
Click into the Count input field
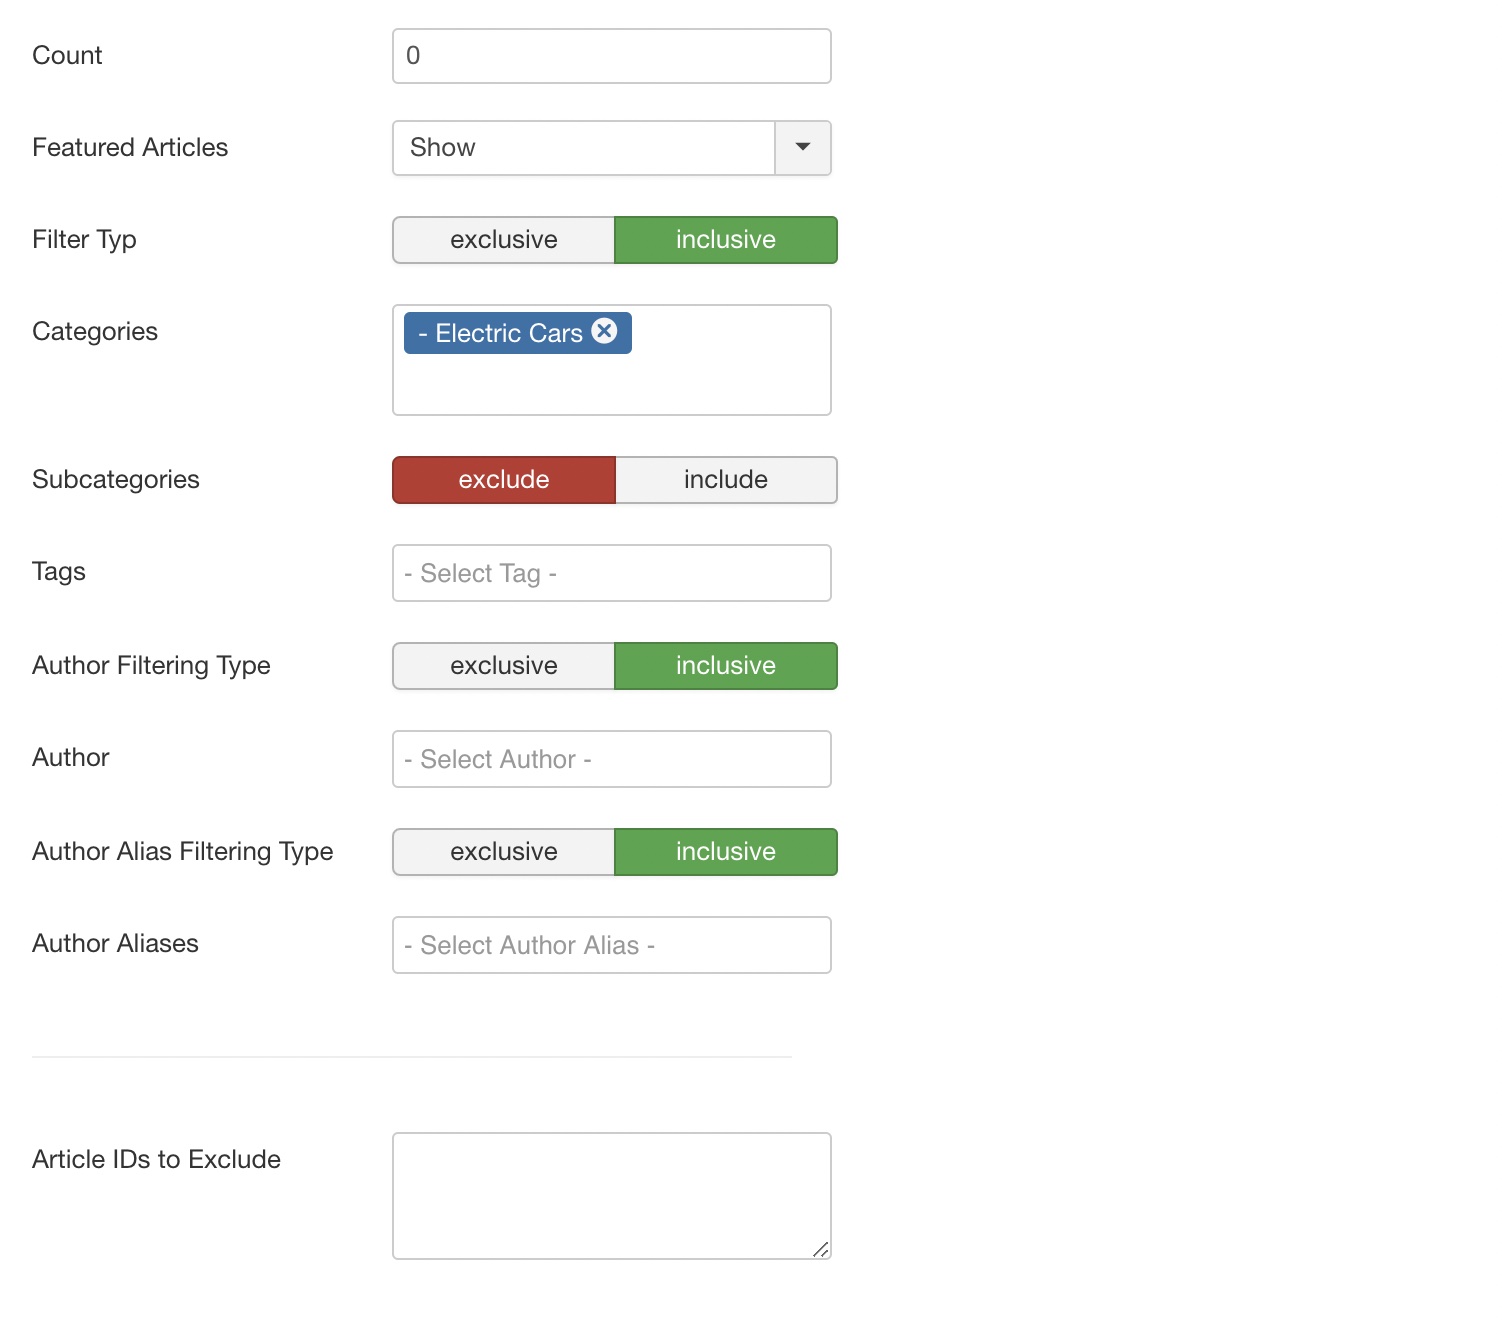612,56
